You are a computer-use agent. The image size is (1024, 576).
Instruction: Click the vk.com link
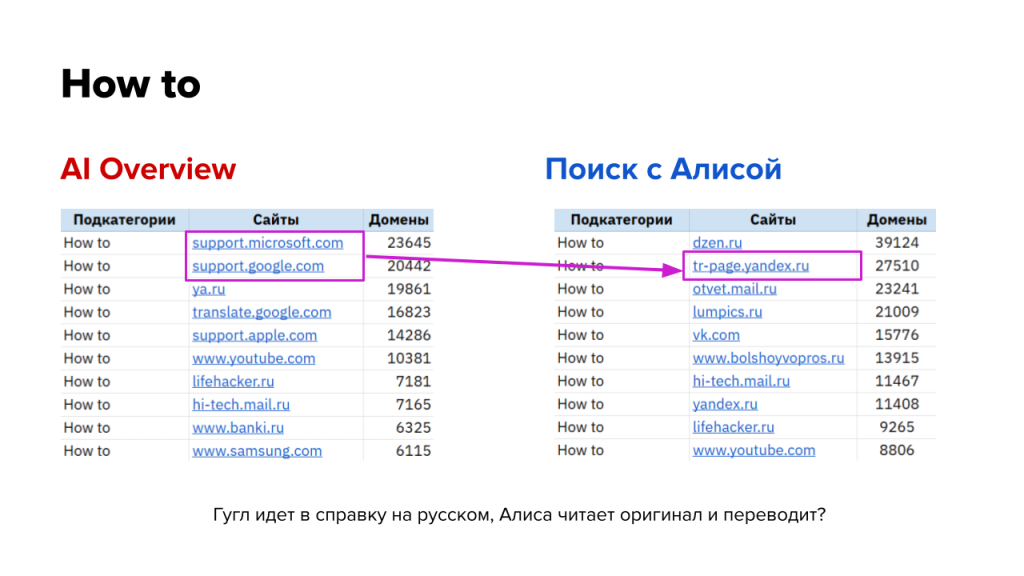[x=716, y=335]
